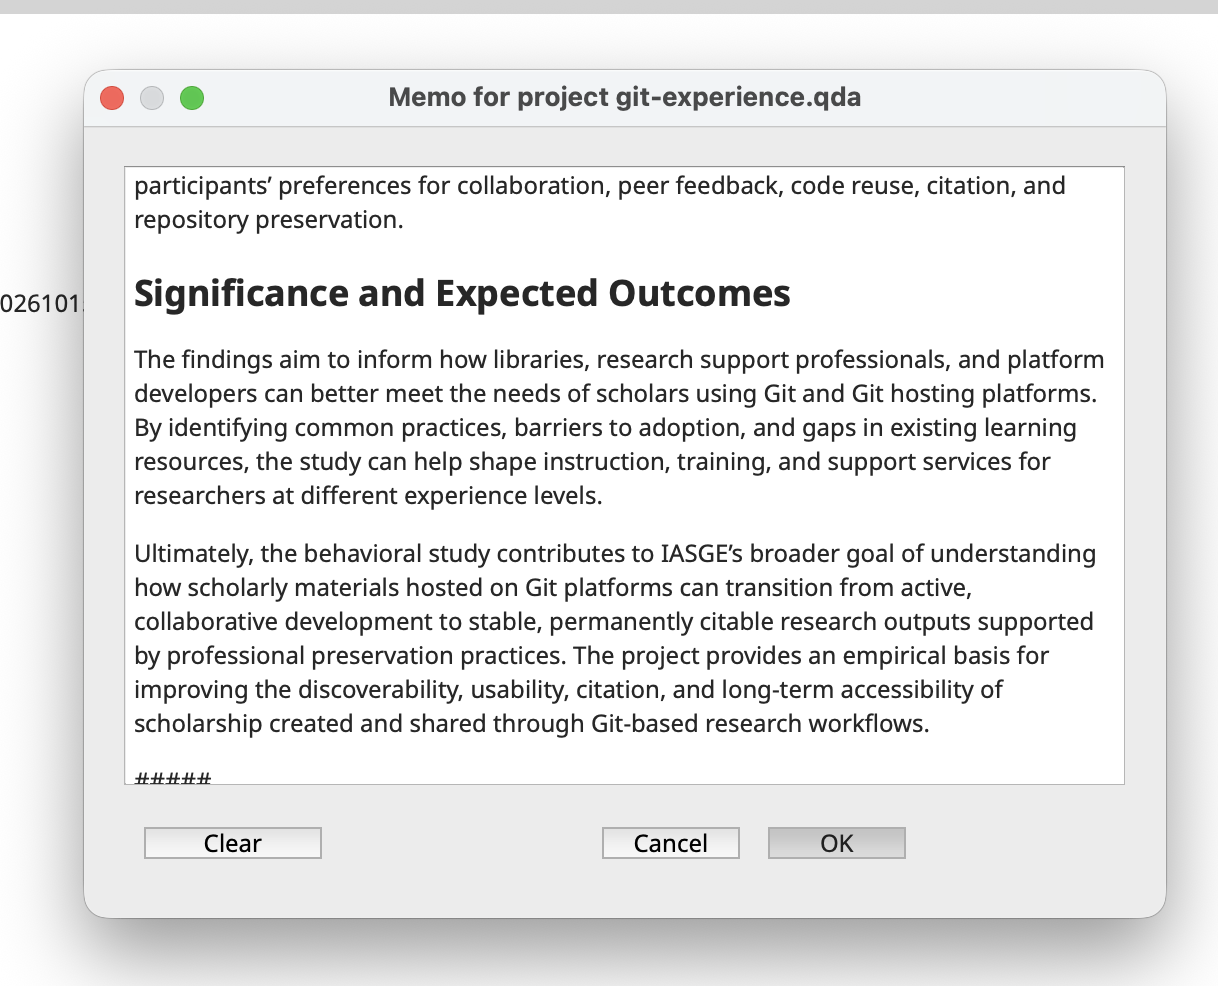Confirm the memo with OK button
This screenshot has height=986, width=1218.
tap(837, 843)
